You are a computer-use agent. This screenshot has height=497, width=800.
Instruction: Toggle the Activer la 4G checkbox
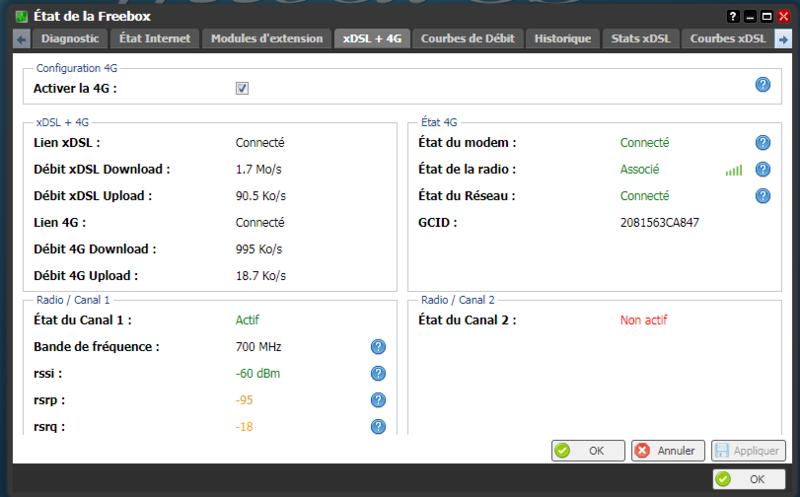point(242,88)
